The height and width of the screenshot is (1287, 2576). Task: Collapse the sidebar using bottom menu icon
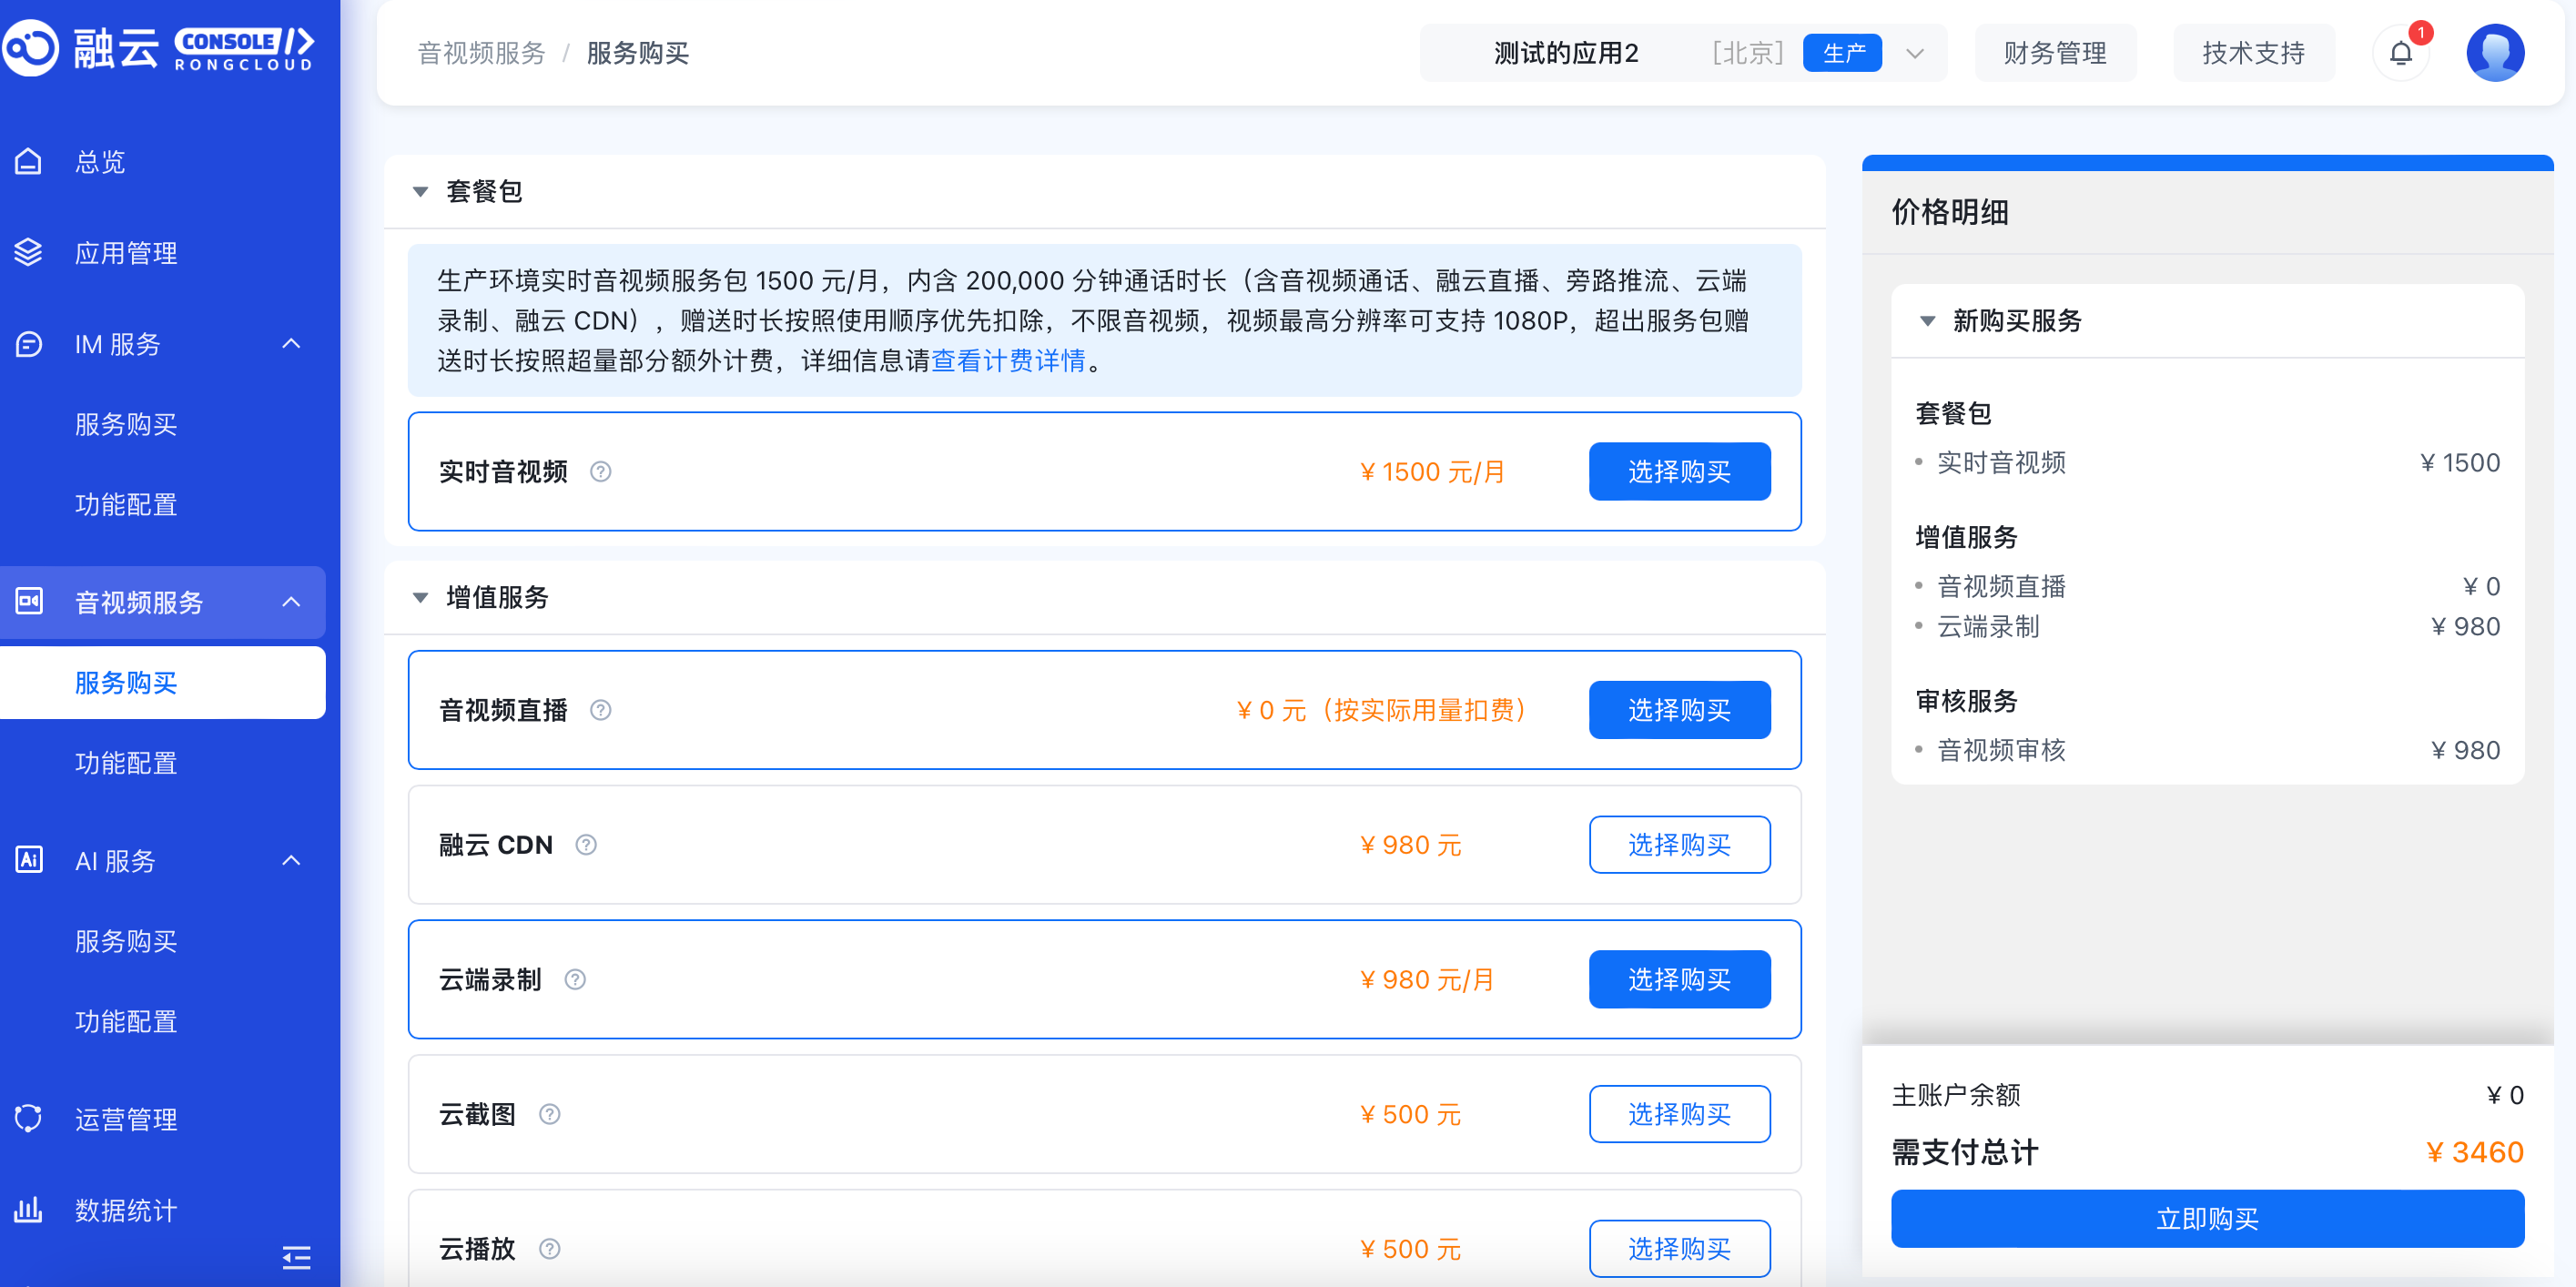[296, 1256]
